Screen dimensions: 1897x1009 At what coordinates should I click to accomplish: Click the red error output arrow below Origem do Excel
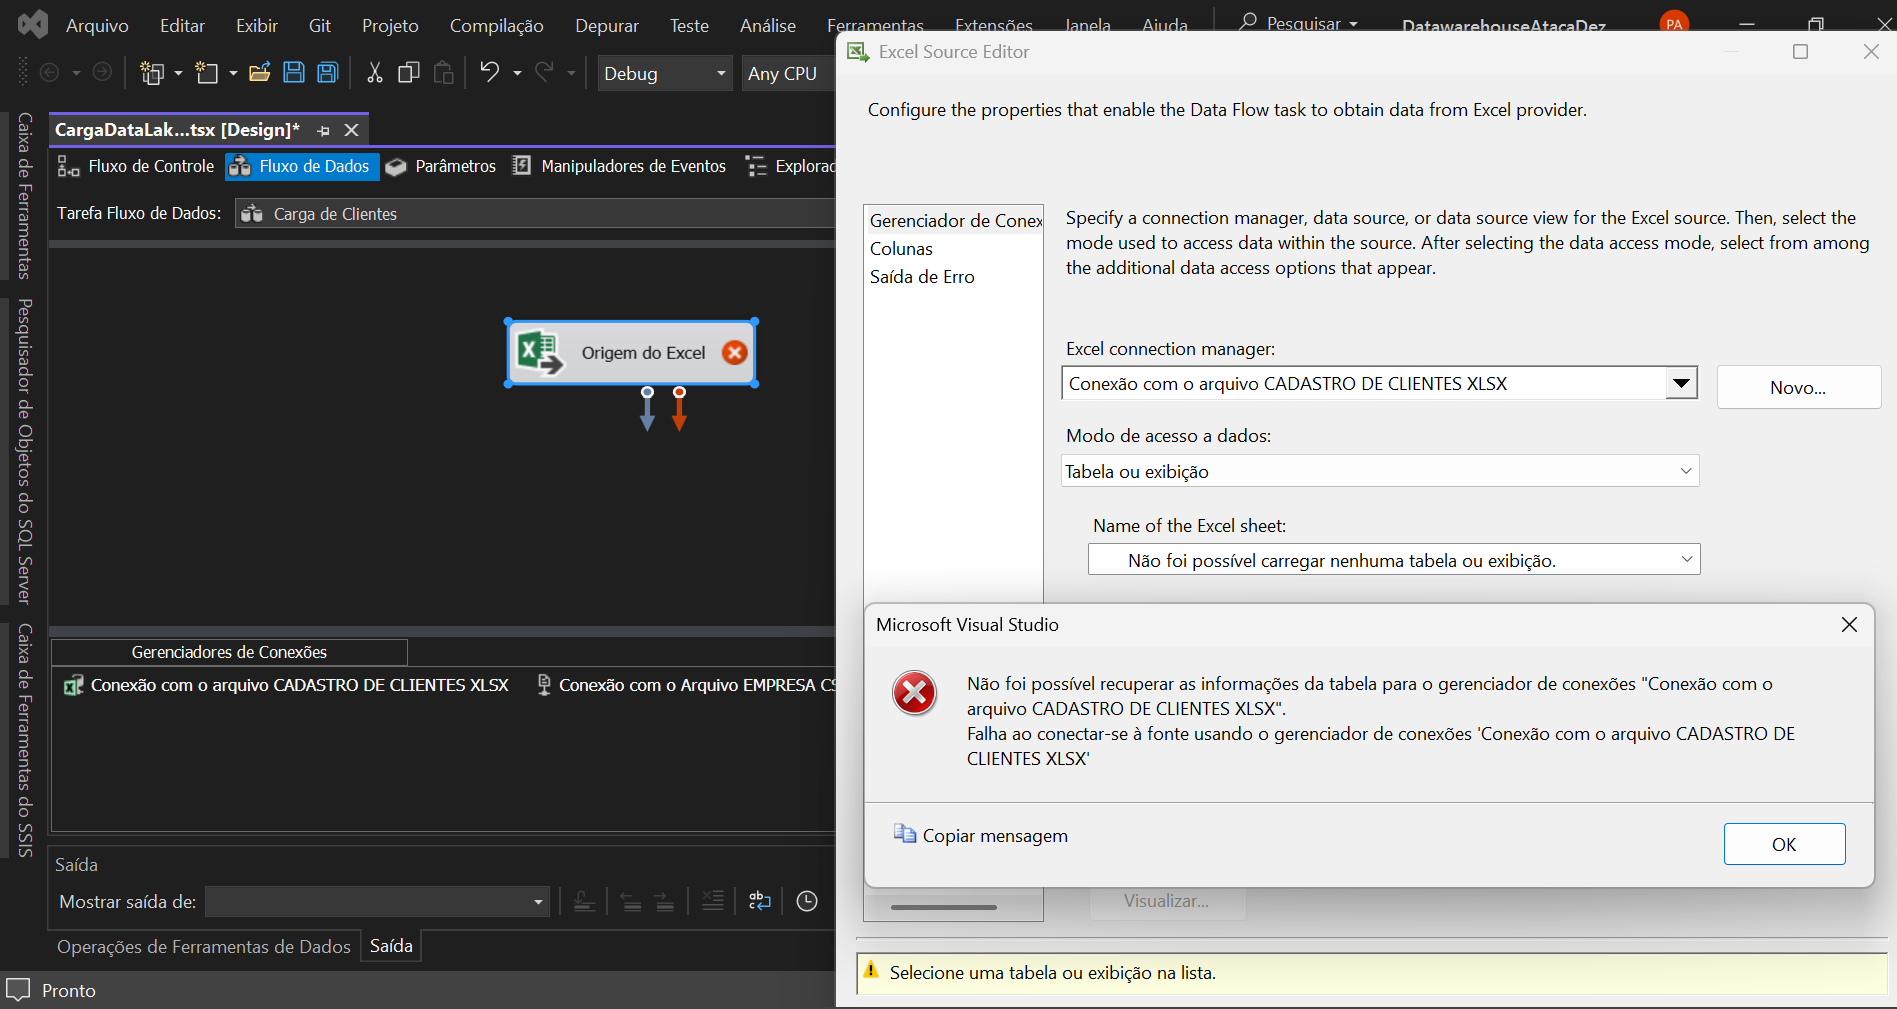tap(679, 409)
